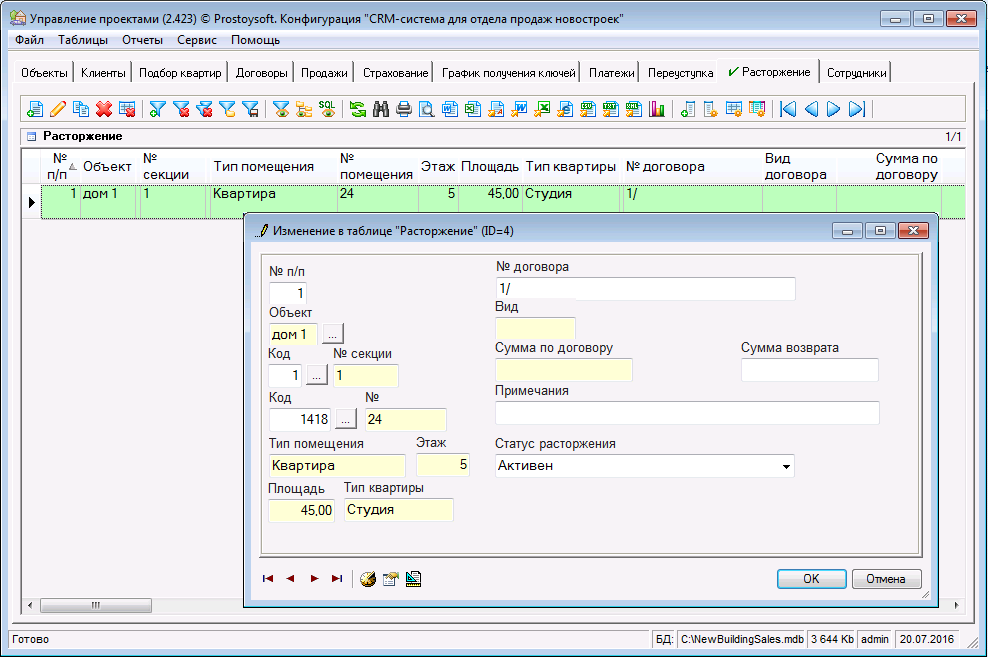Screen dimensions: 988x657
Task: Open search with the binoculars icon
Action: 381,110
